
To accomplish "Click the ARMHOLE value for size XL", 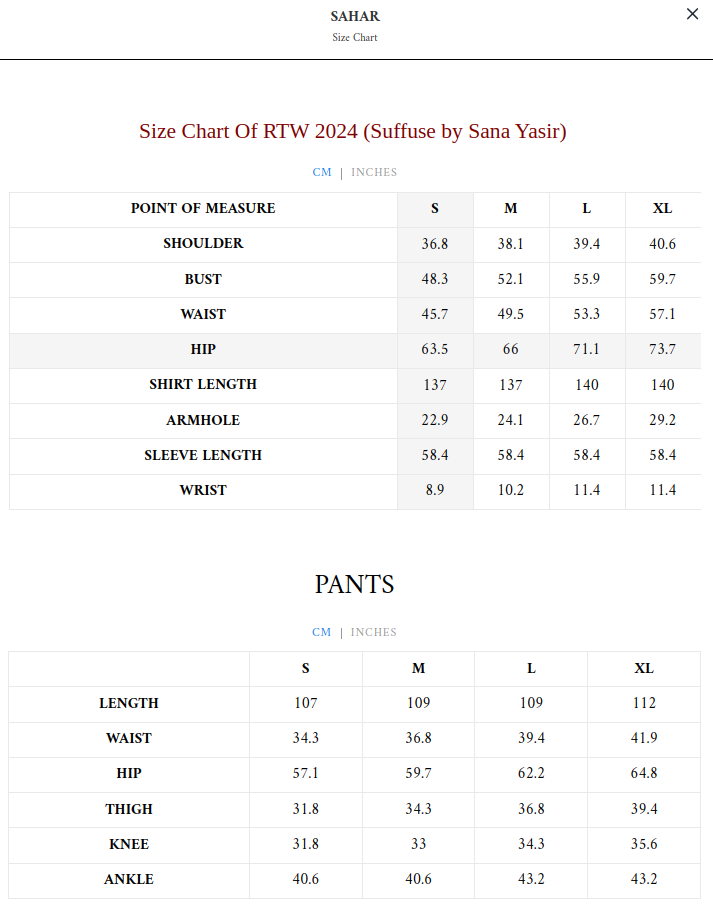I will 663,420.
